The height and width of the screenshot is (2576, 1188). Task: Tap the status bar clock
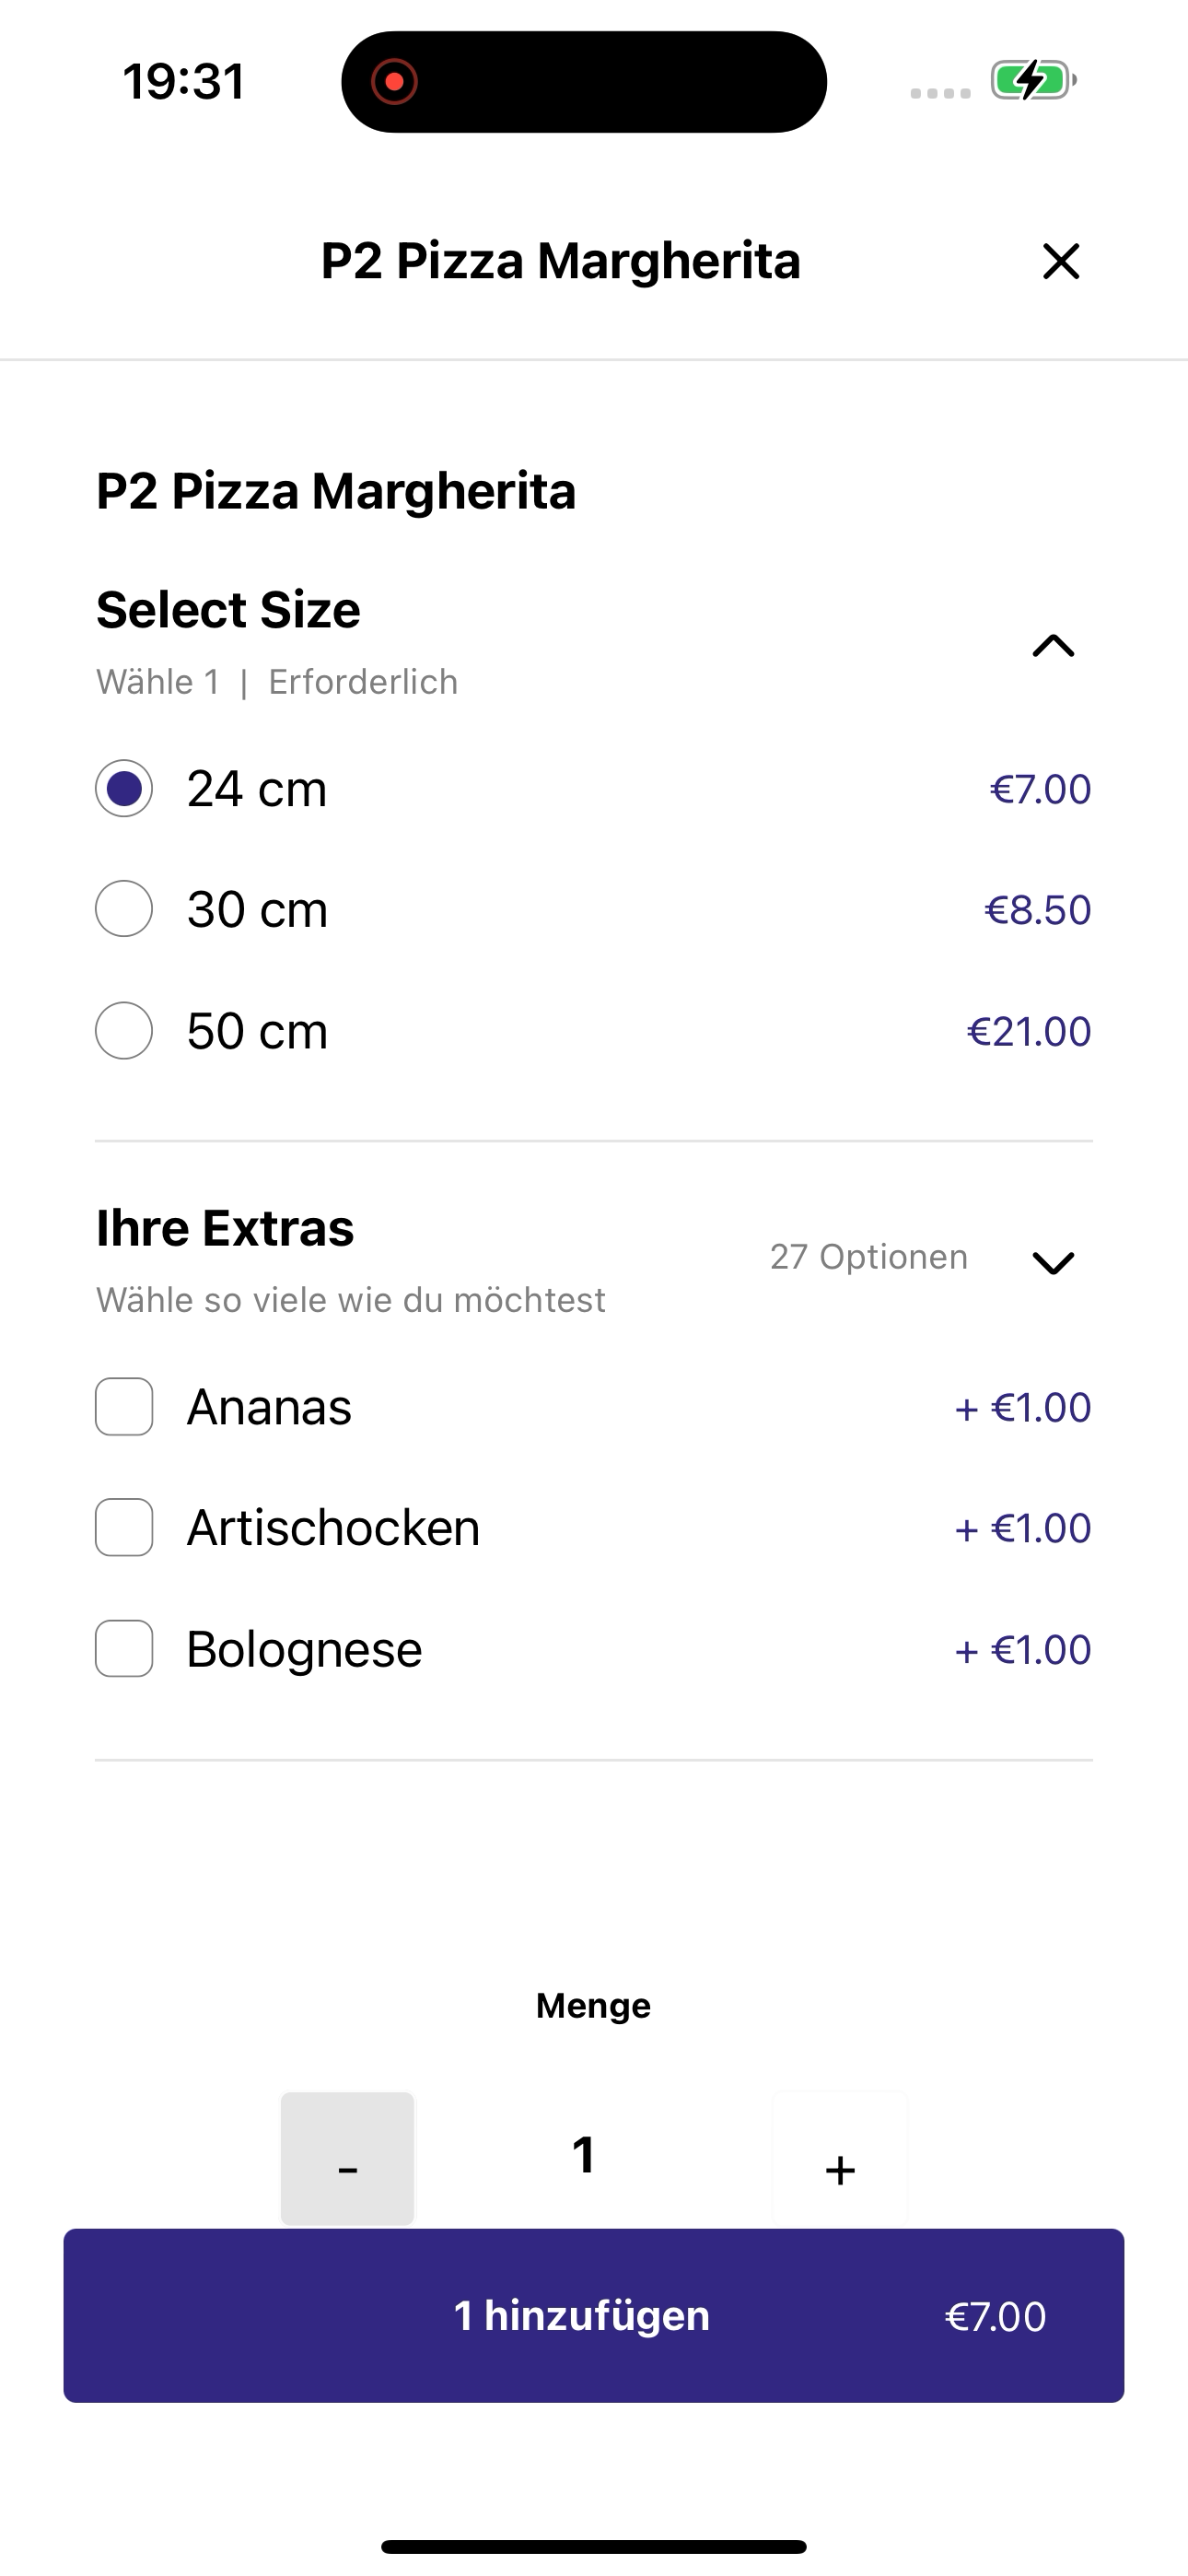[x=183, y=82]
